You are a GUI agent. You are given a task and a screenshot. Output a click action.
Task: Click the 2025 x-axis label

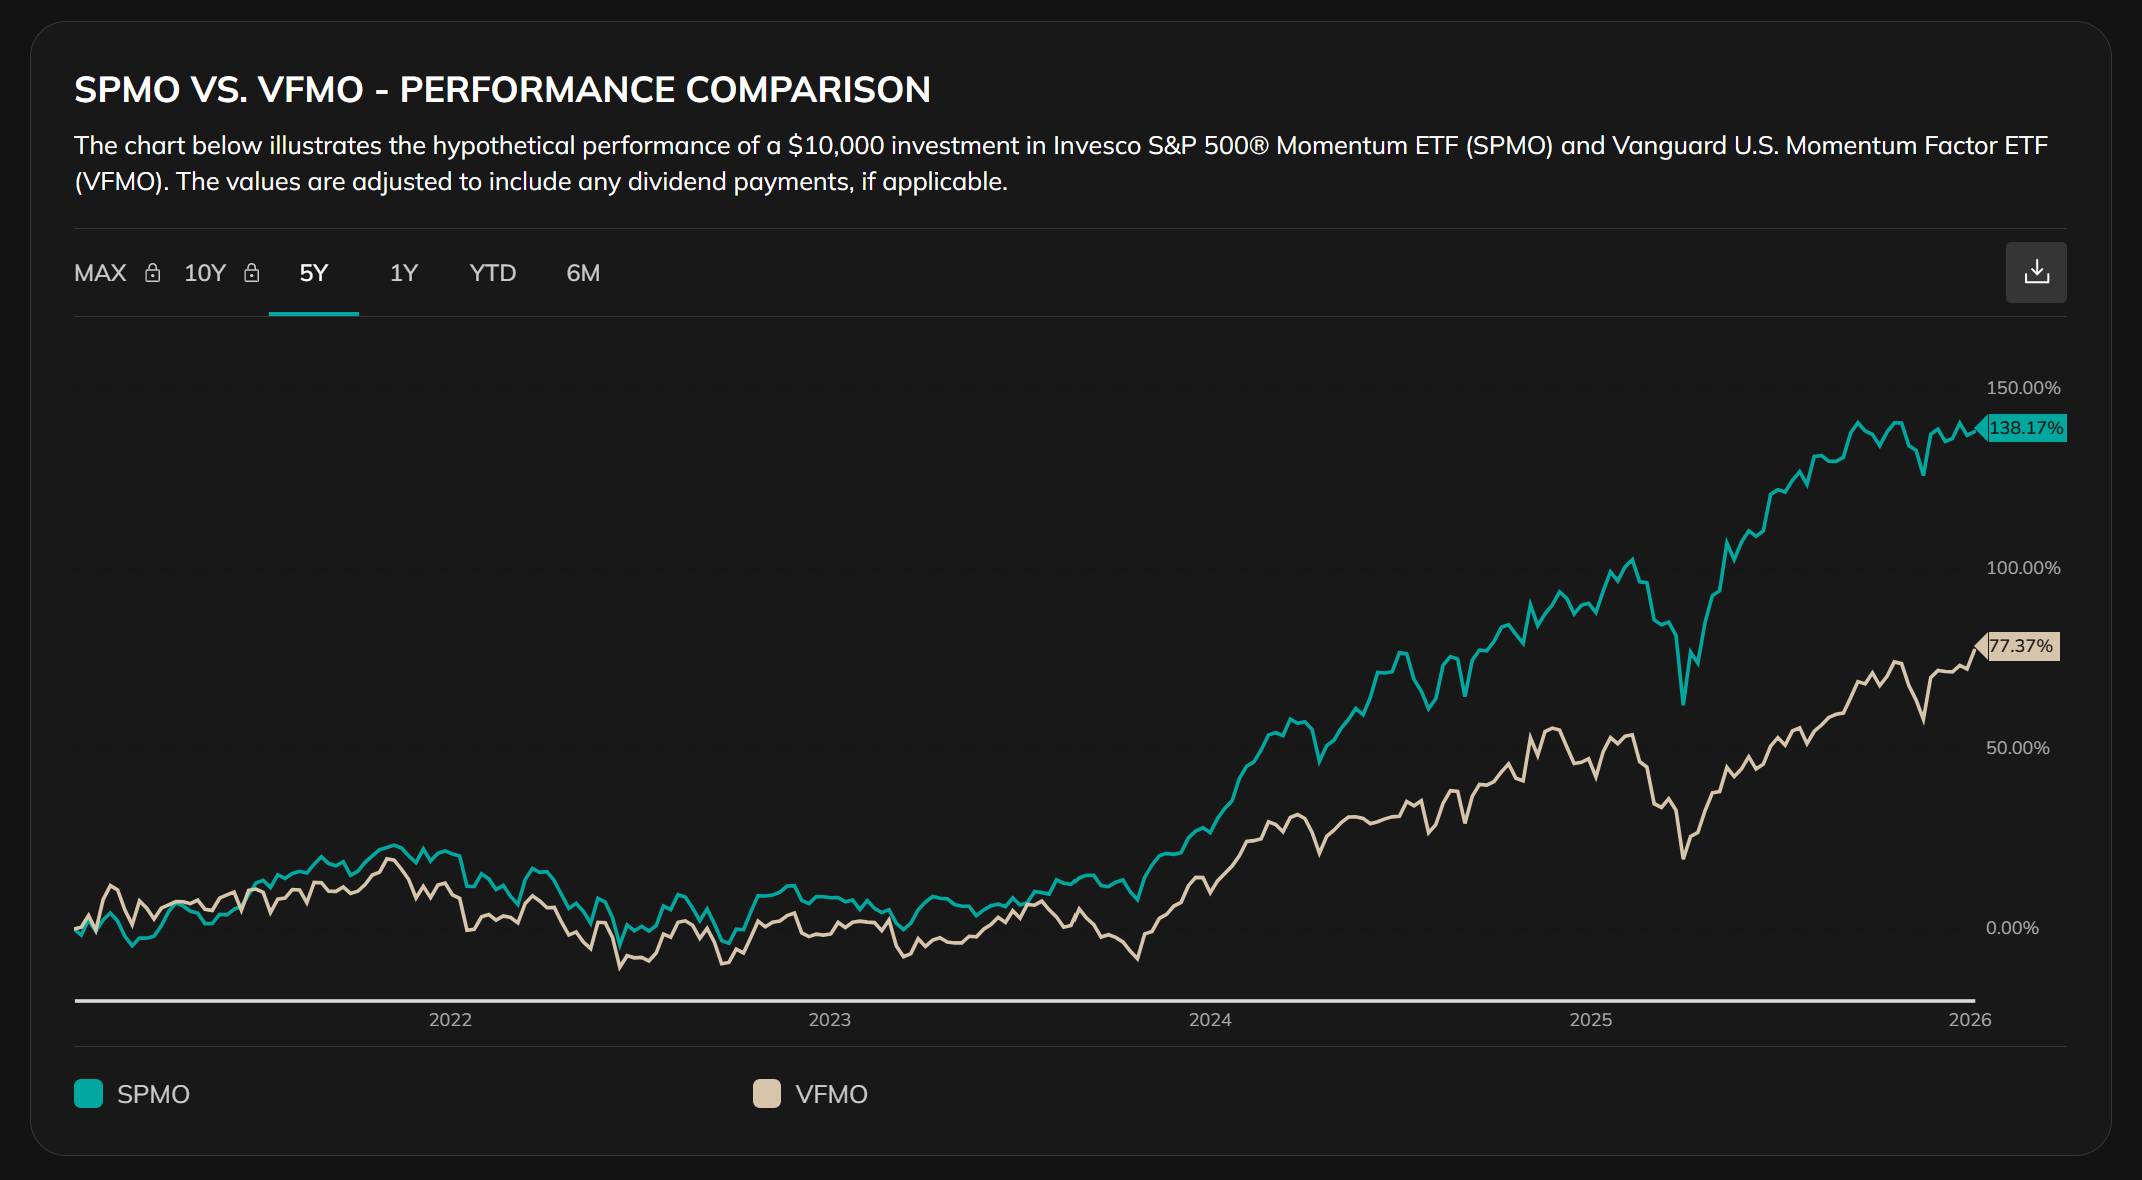(1590, 1020)
